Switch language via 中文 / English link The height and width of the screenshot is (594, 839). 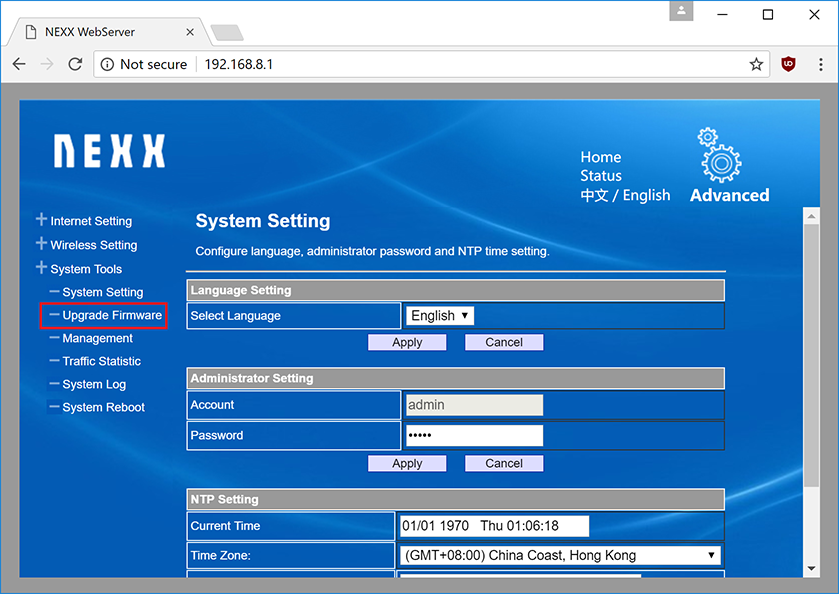click(626, 195)
